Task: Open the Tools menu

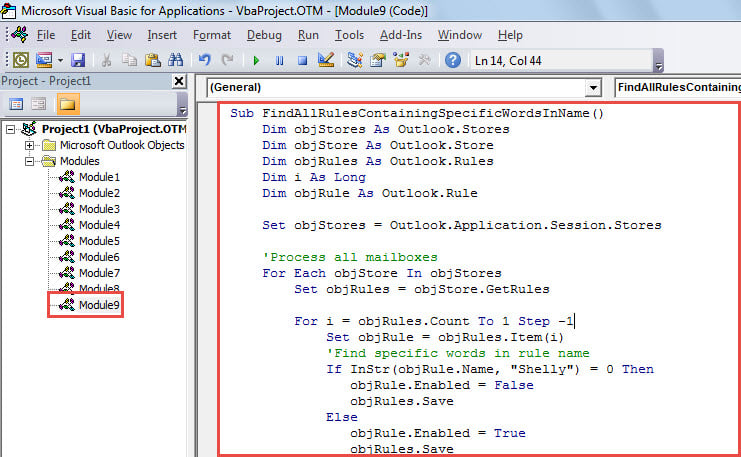Action: point(349,35)
